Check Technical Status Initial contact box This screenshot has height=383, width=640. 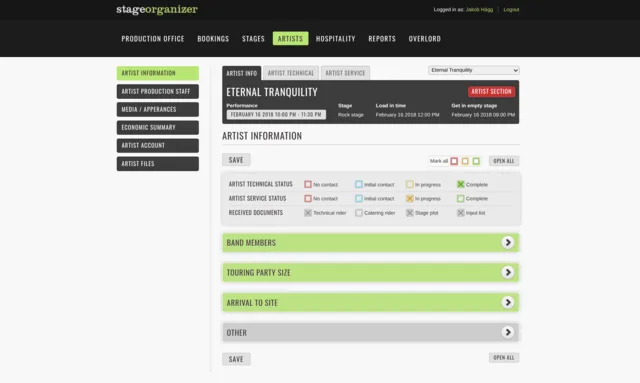[x=358, y=185]
